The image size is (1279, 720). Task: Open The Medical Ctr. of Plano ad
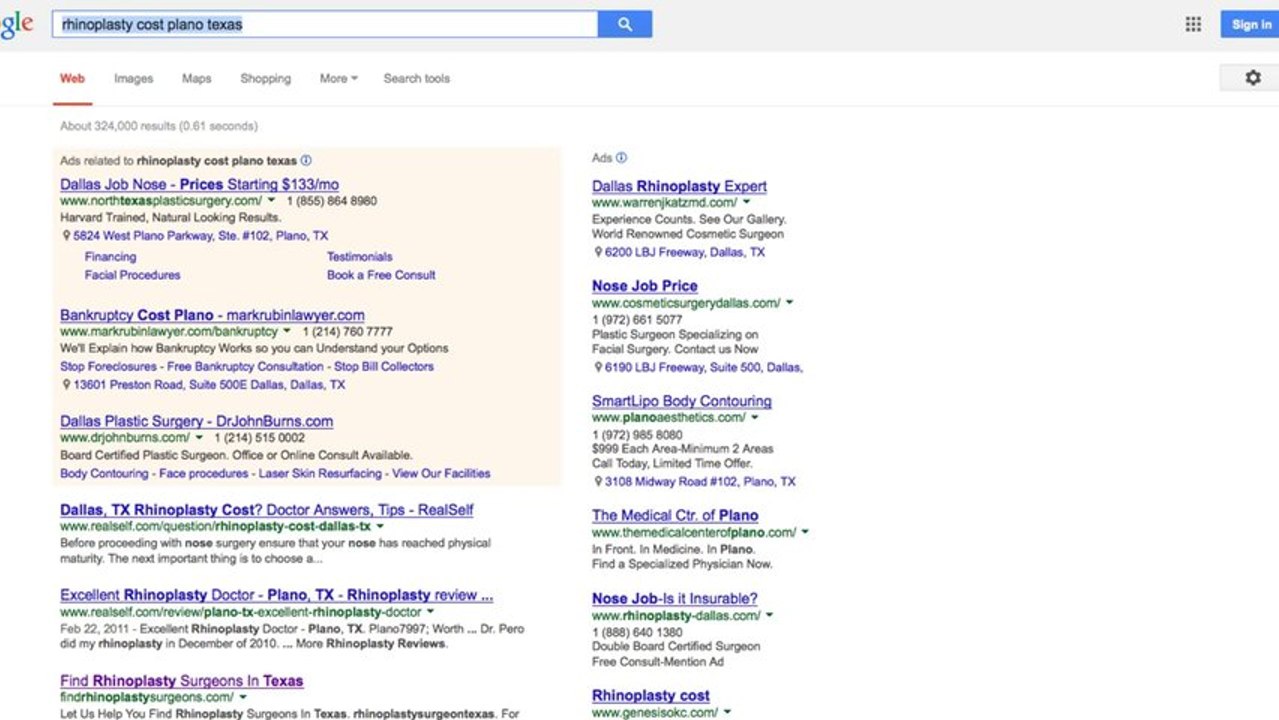pyautogui.click(x=675, y=516)
